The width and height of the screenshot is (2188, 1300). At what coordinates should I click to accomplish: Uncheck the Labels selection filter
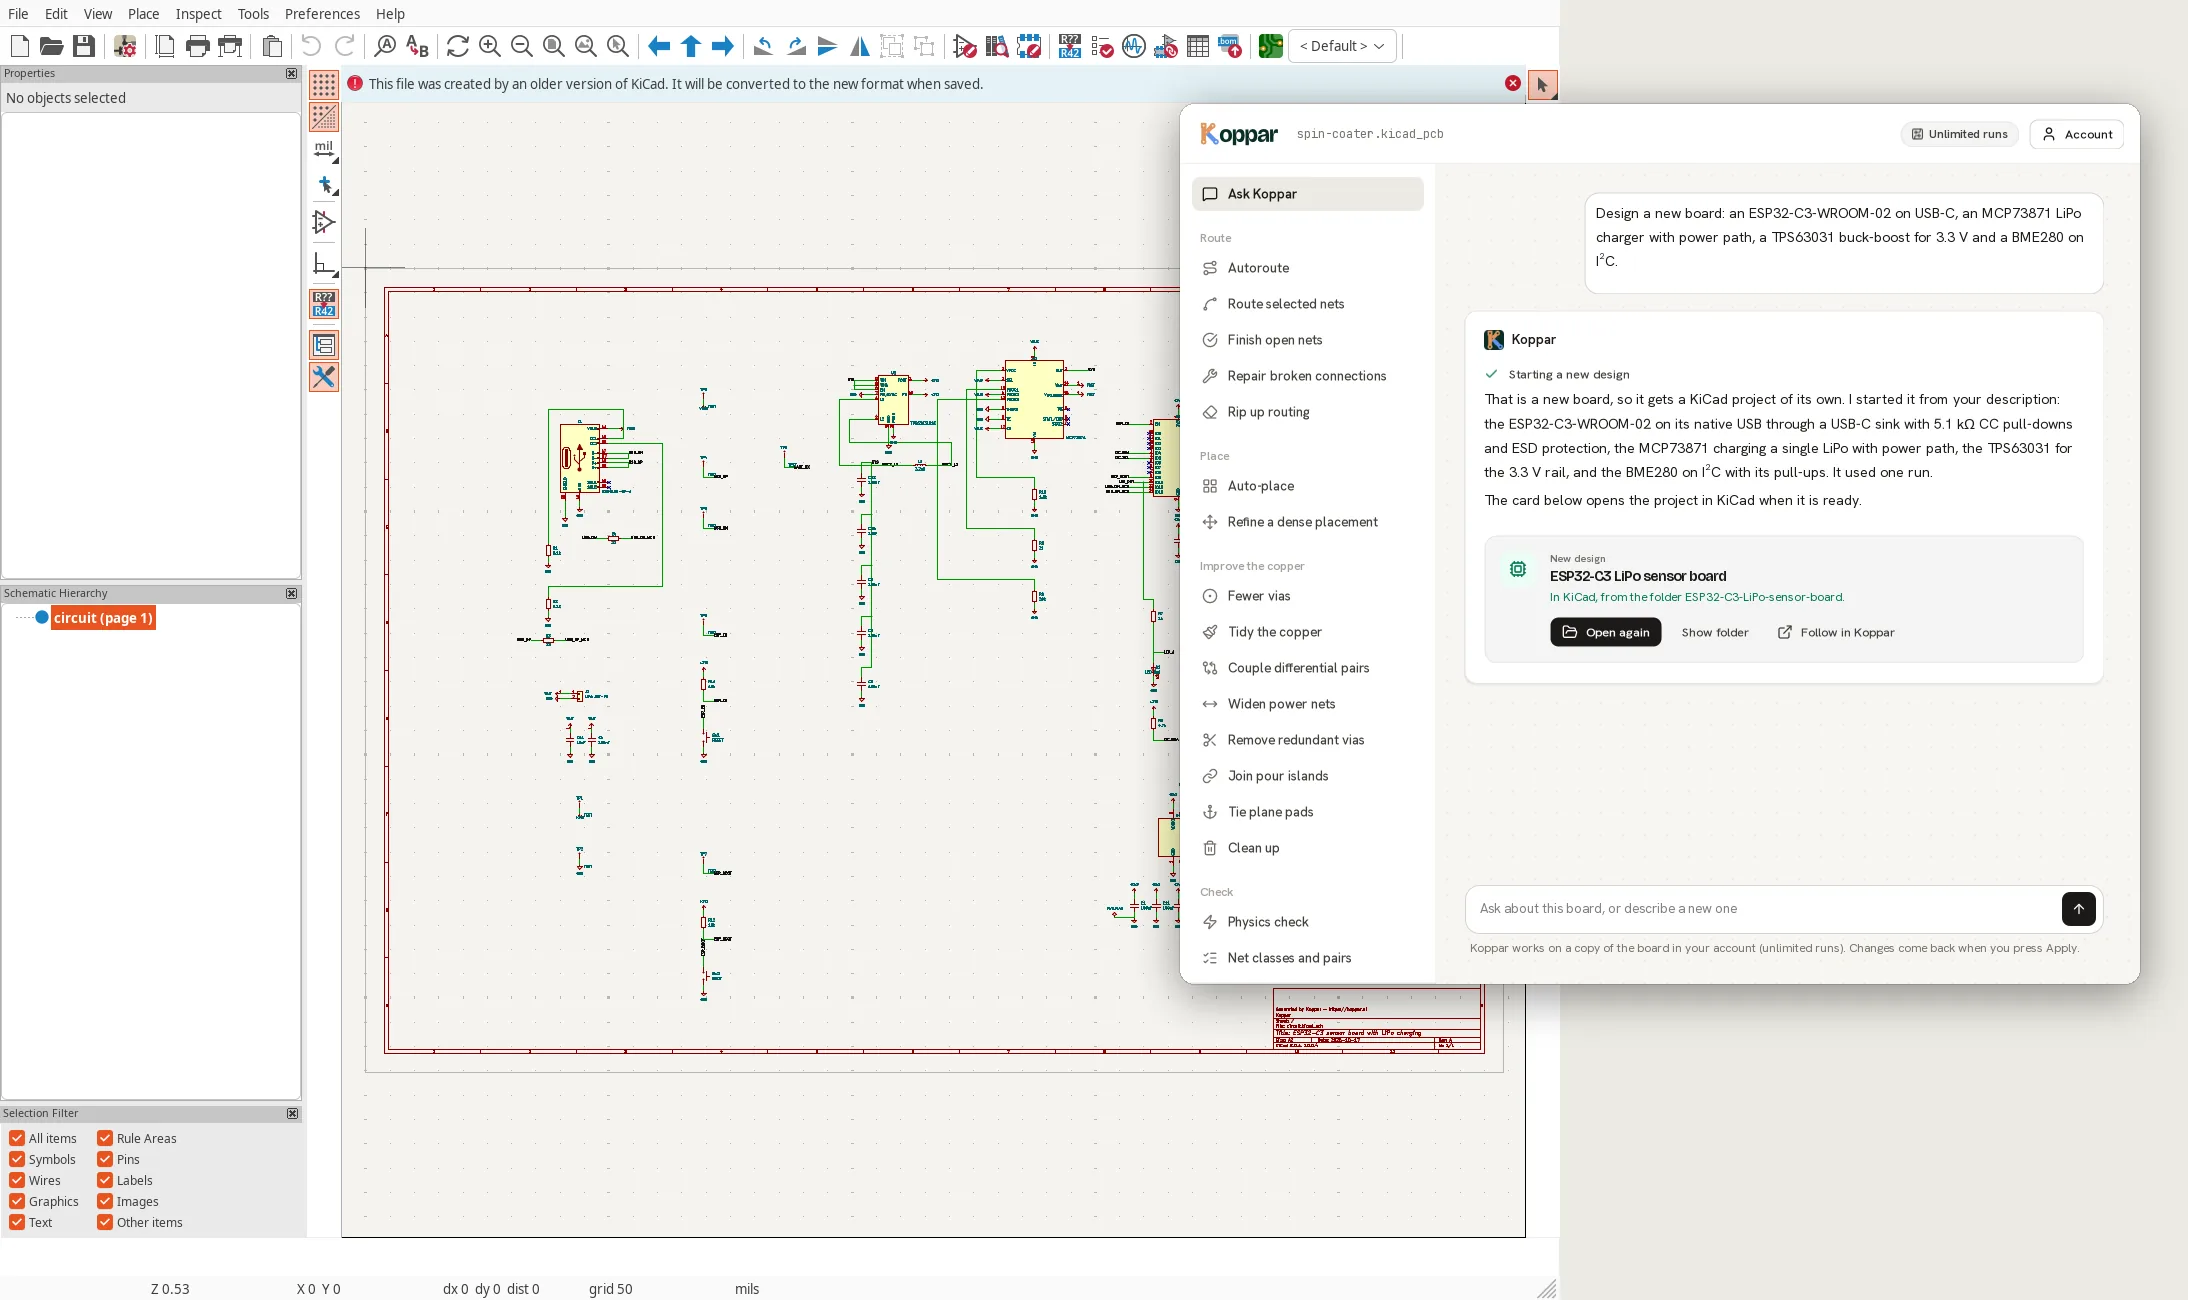105,1180
